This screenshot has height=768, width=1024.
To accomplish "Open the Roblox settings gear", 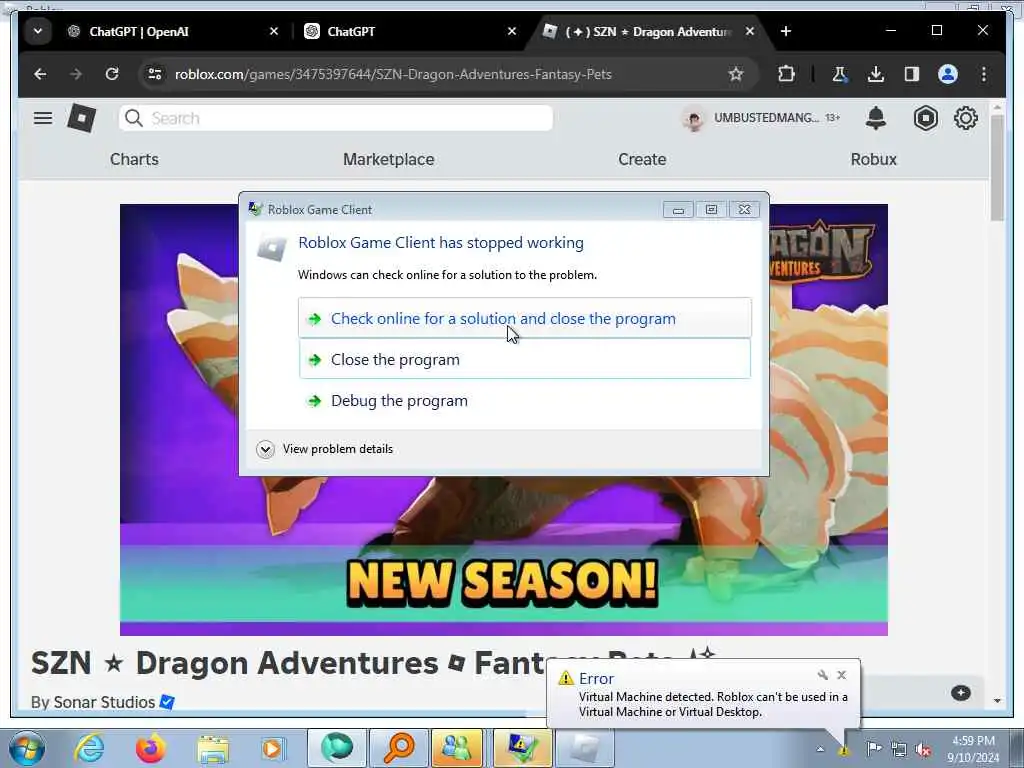I will coord(965,118).
